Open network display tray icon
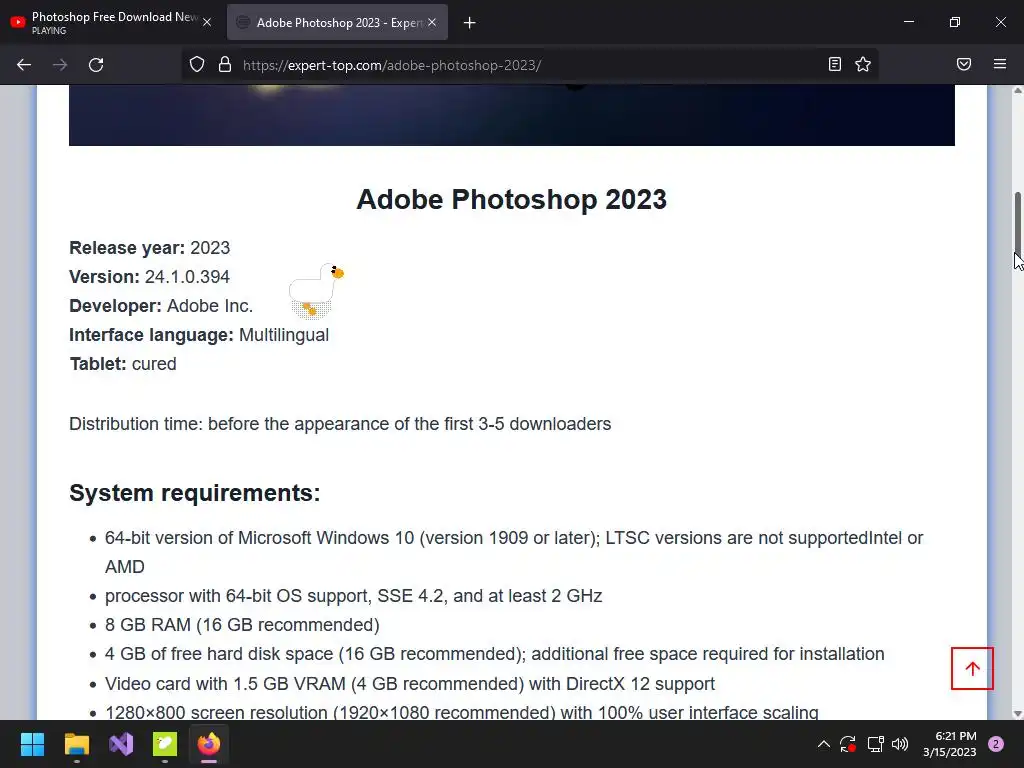Image resolution: width=1024 pixels, height=768 pixels. pyautogui.click(x=875, y=744)
